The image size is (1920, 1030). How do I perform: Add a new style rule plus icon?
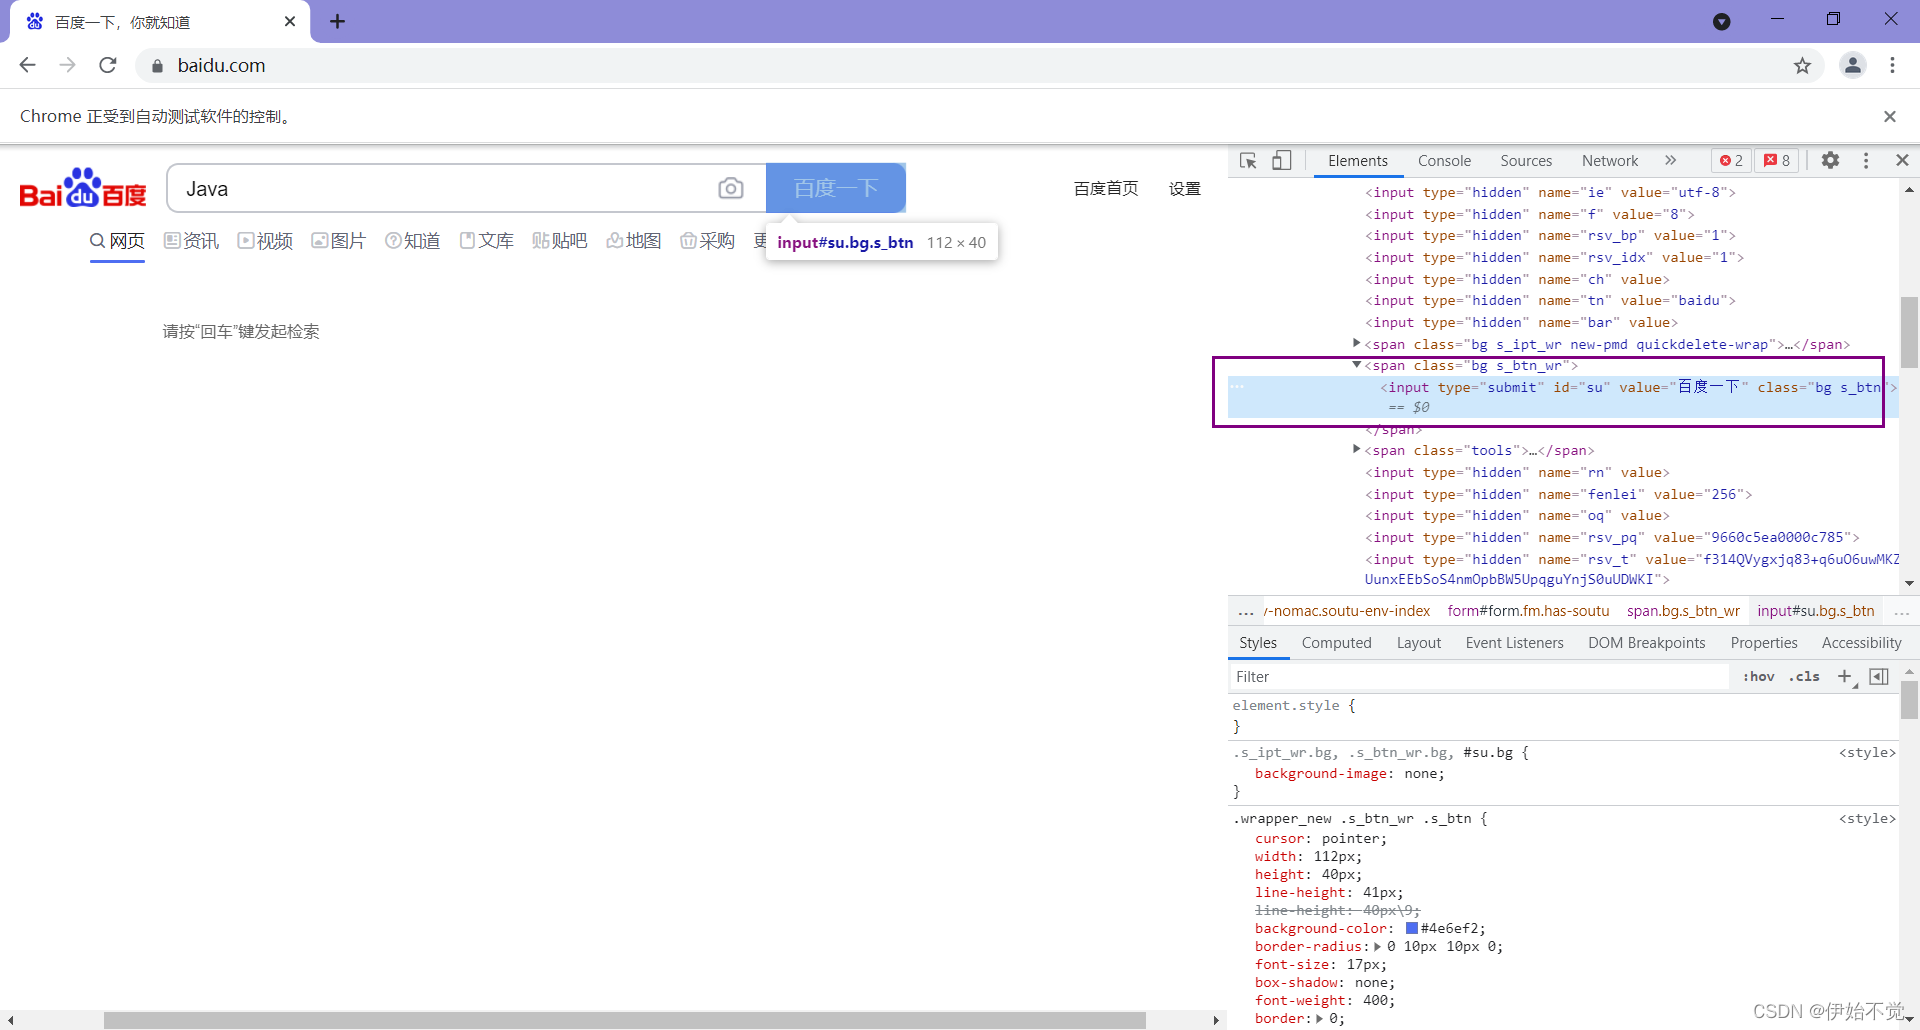point(1845,677)
